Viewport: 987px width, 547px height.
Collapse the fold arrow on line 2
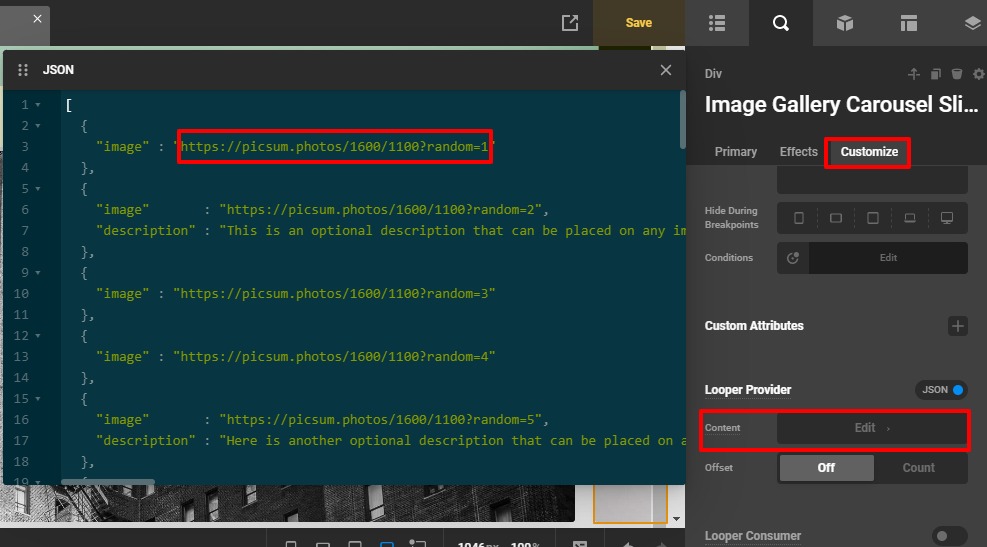[37, 126]
